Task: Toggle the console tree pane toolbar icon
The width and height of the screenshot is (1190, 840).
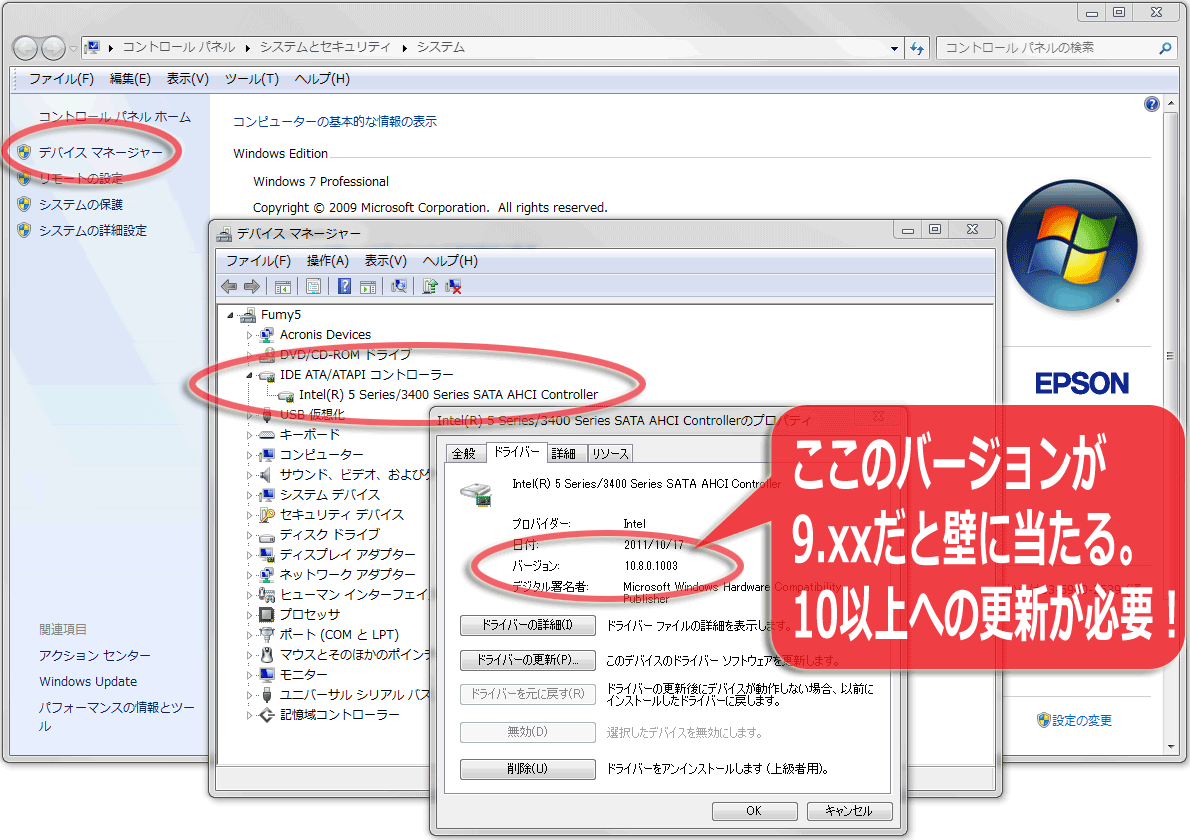Action: pyautogui.click(x=283, y=286)
